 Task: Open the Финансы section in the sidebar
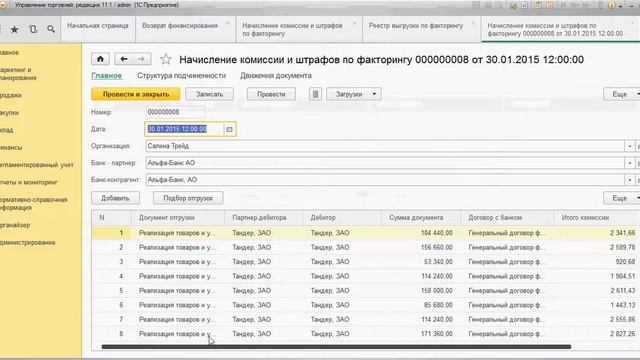pyautogui.click(x=11, y=147)
